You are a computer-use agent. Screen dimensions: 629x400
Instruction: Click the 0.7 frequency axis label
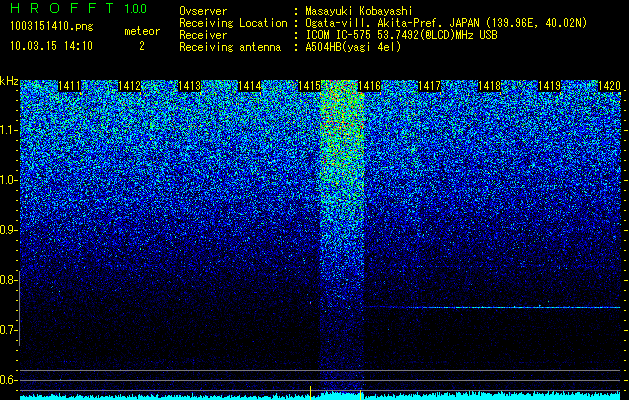tap(8, 330)
